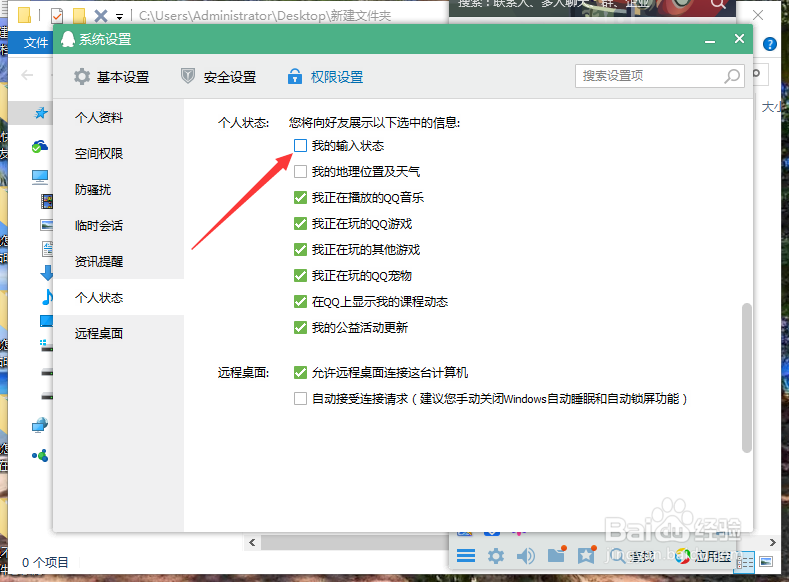Open the Music note icon in Explorer

47,297
